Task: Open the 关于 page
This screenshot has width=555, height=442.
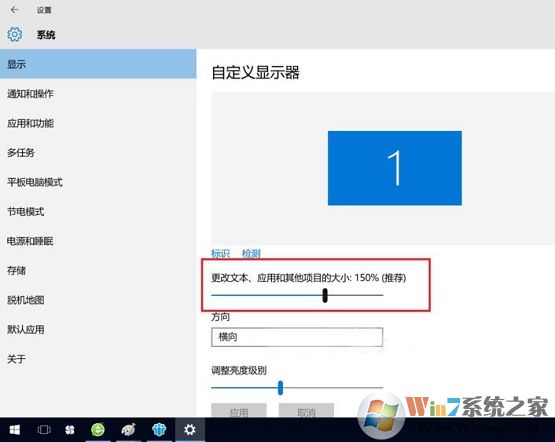Action: [x=98, y=359]
